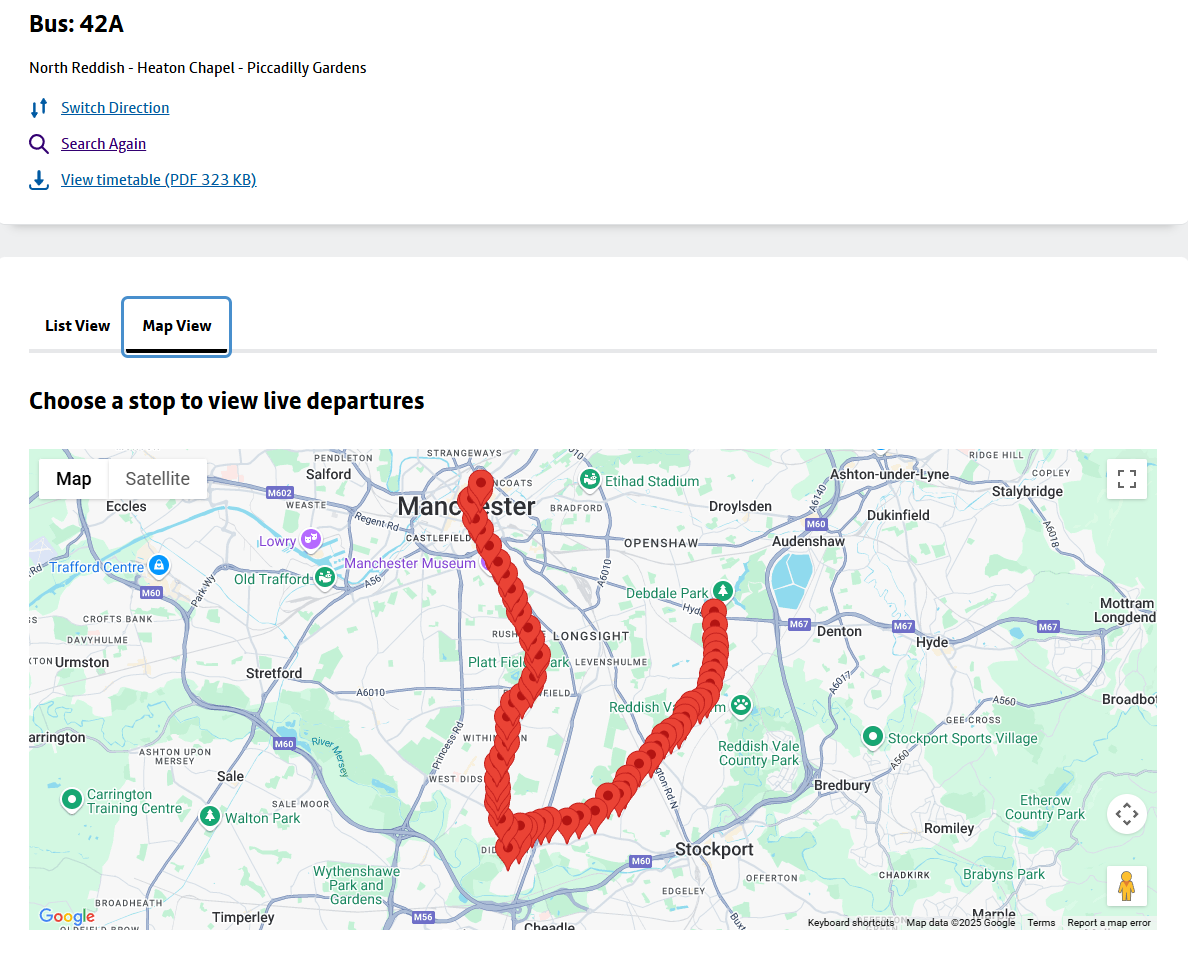This screenshot has height=960, width=1188.
Task: Select the Map View tab
Action: pyautogui.click(x=177, y=326)
